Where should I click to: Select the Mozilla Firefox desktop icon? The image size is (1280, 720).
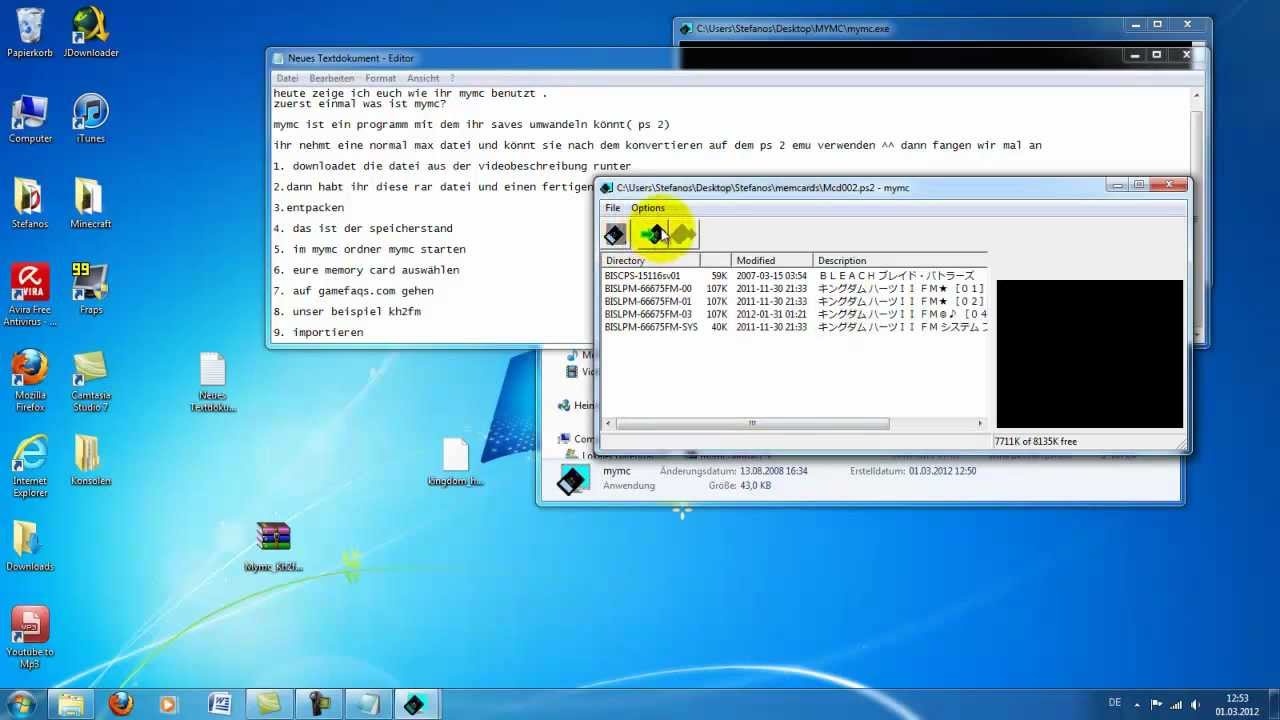pos(30,380)
